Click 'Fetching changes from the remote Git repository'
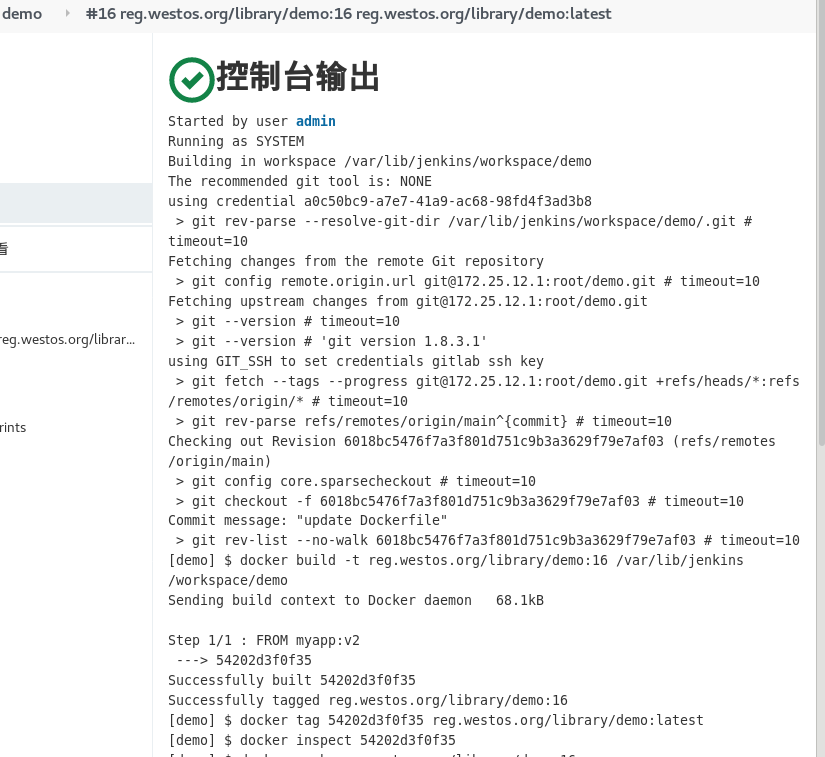825x757 pixels. point(356,261)
